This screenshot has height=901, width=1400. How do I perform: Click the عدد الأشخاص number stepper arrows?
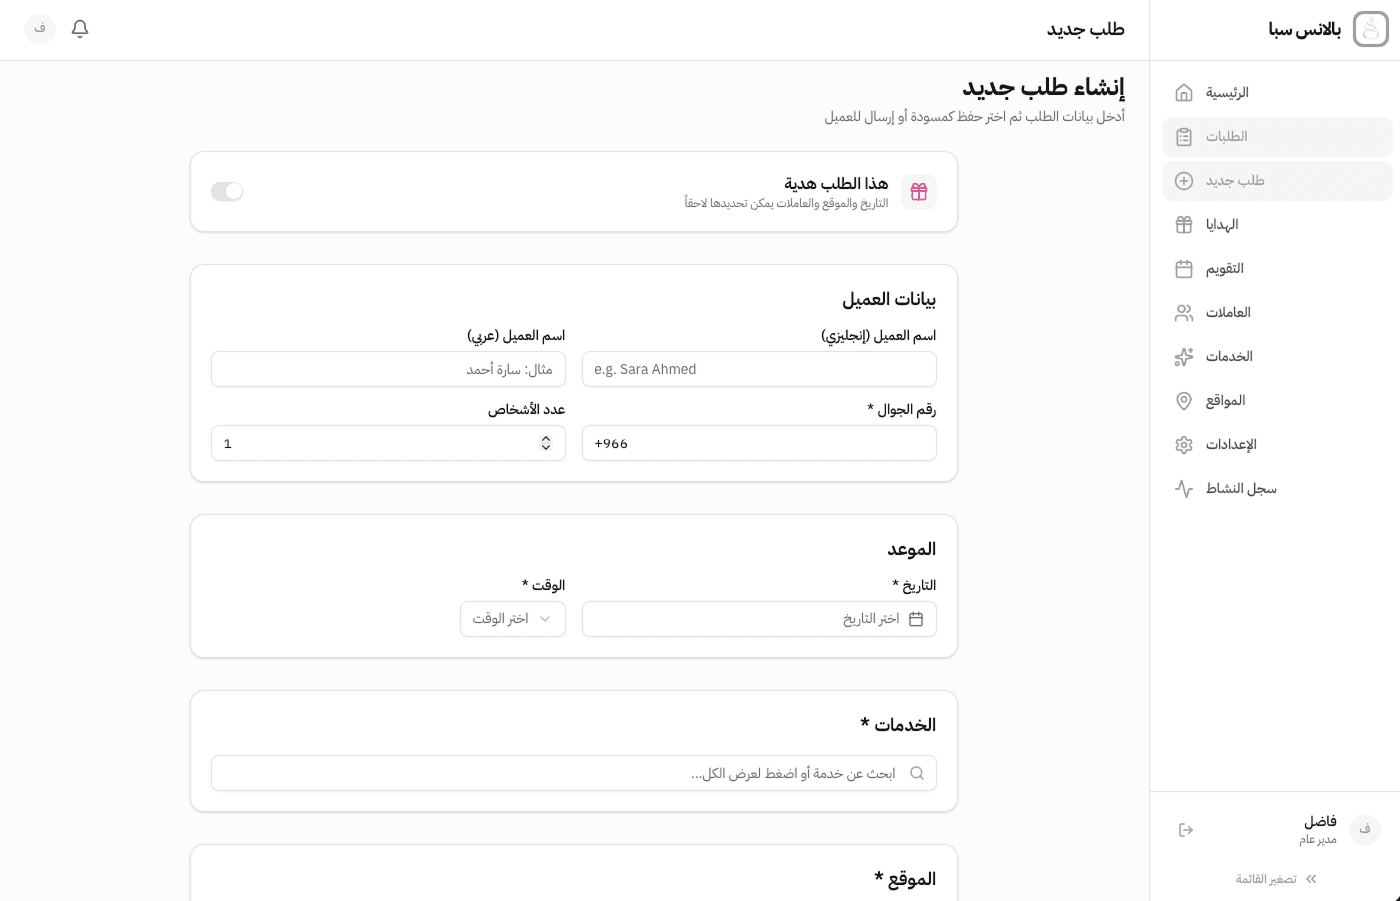coord(546,443)
